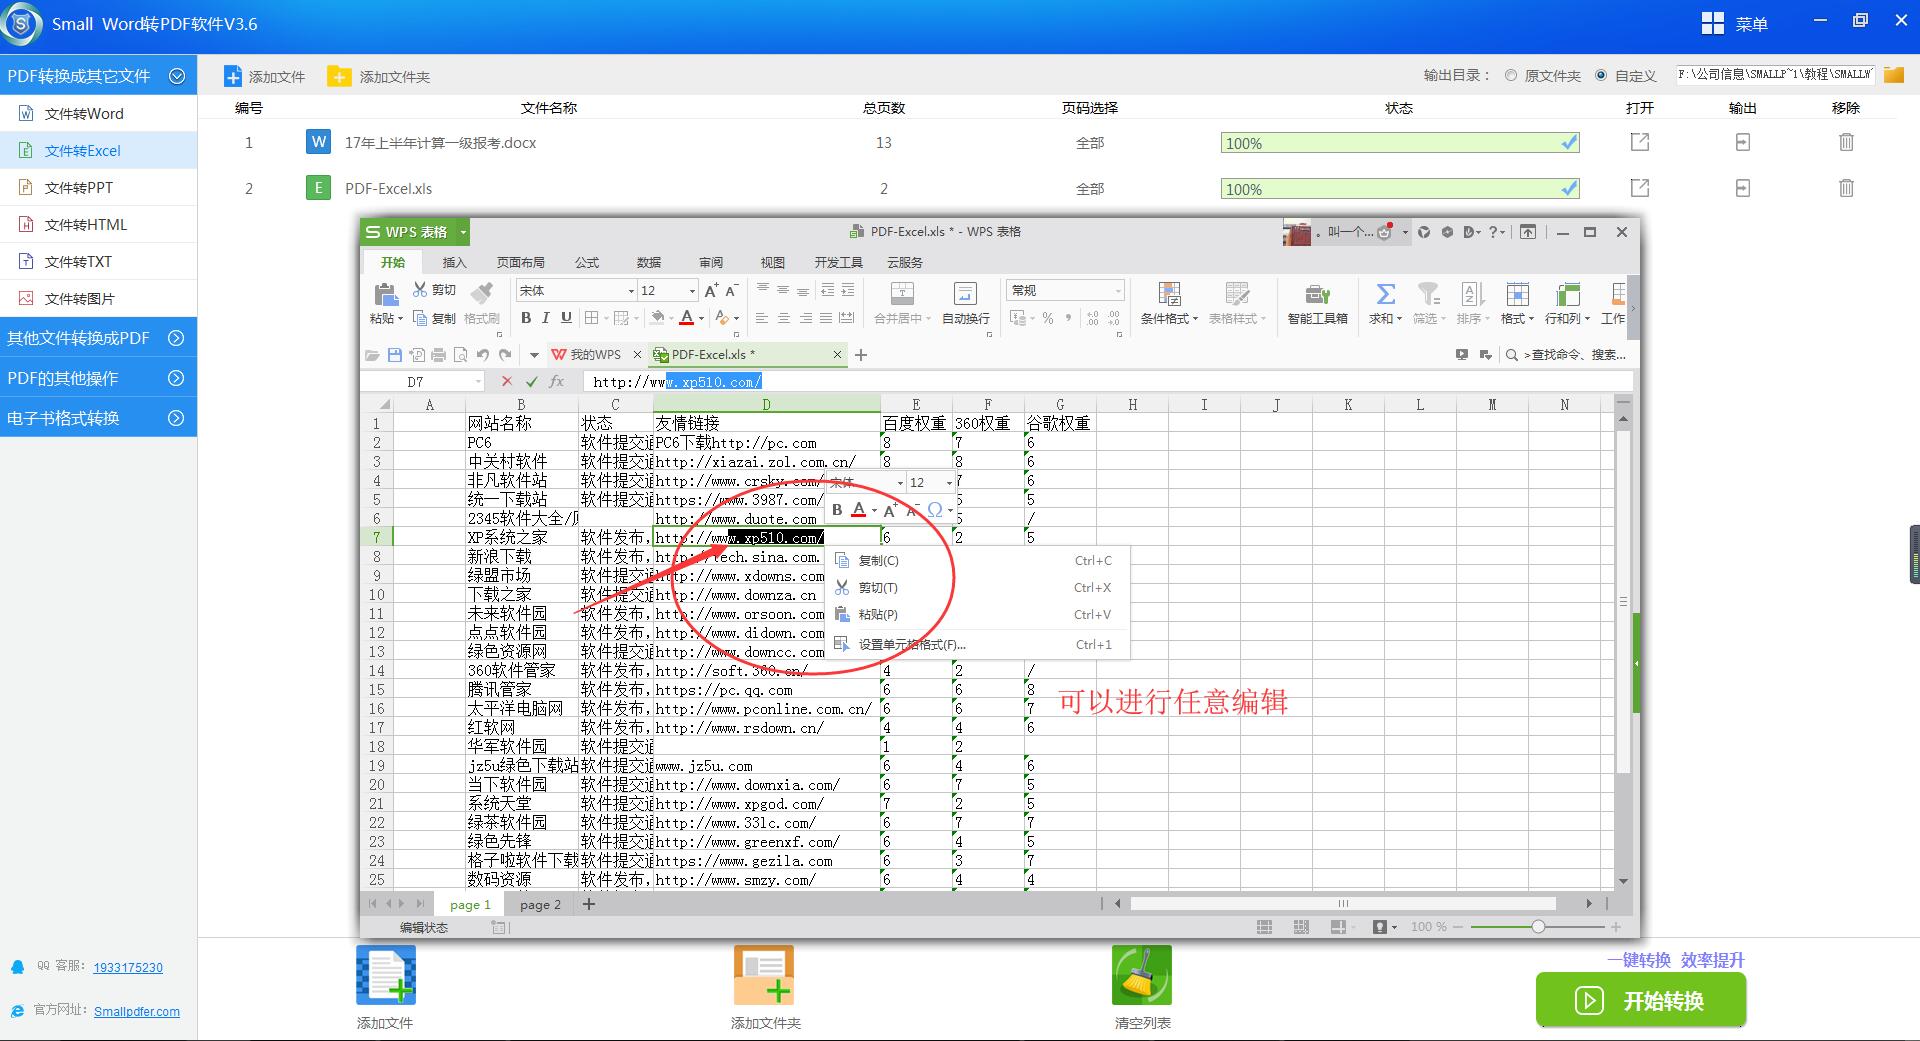The image size is (1920, 1041).
Task: Open 宋体 font name dropdown in ribbon
Action: [x=631, y=291]
